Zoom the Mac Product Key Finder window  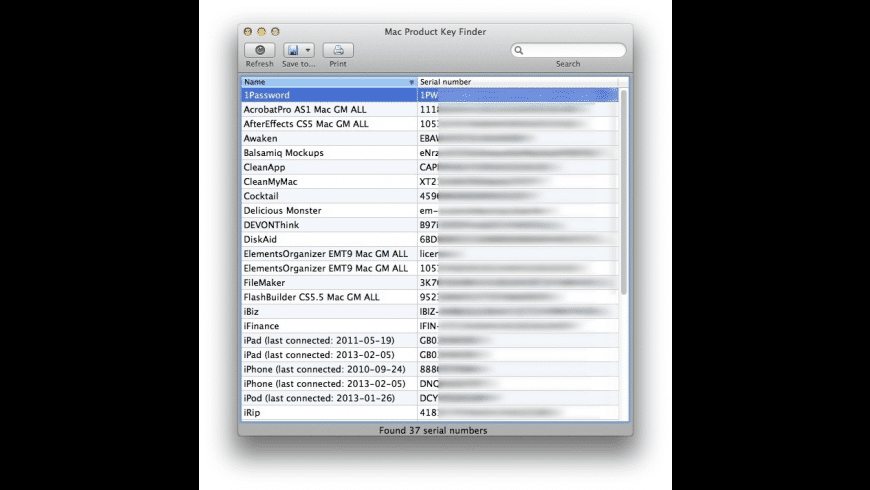click(275, 32)
